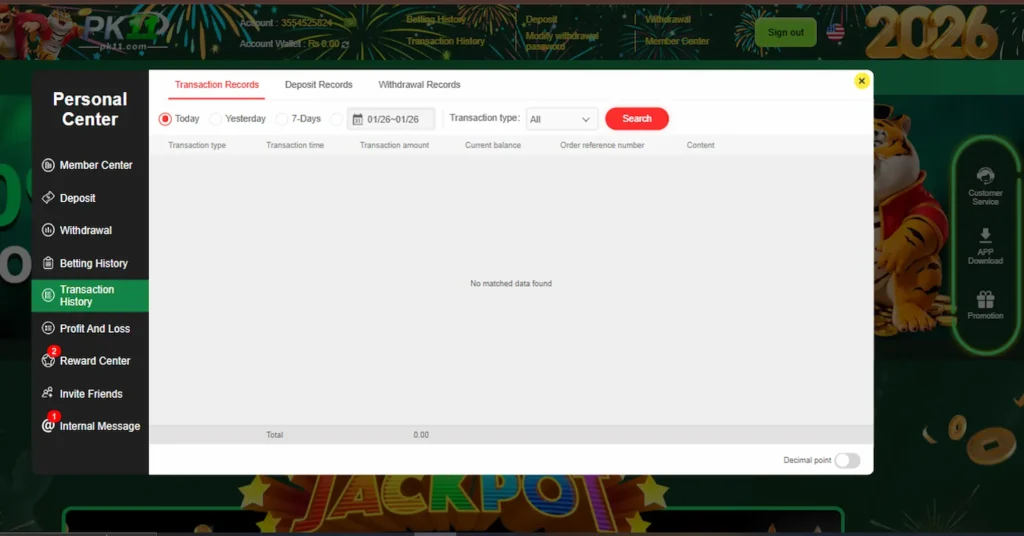Screen dimensions: 1024x536
Task: Click the Betting History sidebar icon
Action: pyautogui.click(x=48, y=263)
